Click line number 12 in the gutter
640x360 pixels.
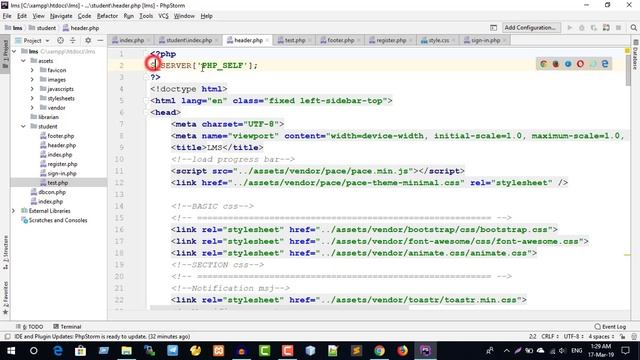119,182
